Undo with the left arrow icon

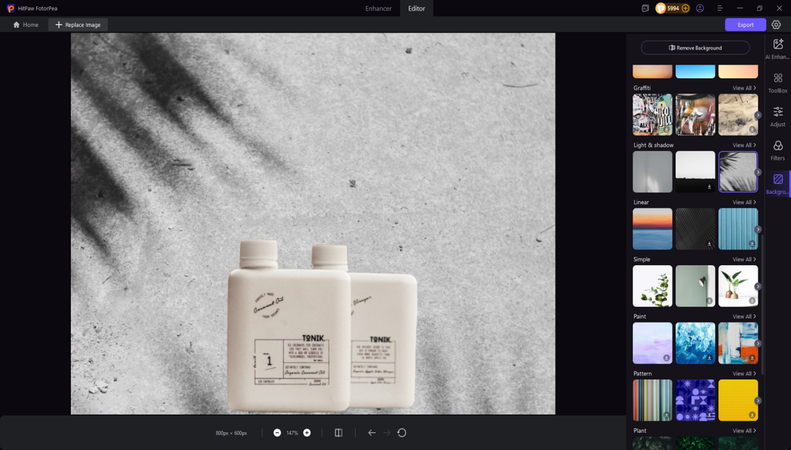pos(372,433)
